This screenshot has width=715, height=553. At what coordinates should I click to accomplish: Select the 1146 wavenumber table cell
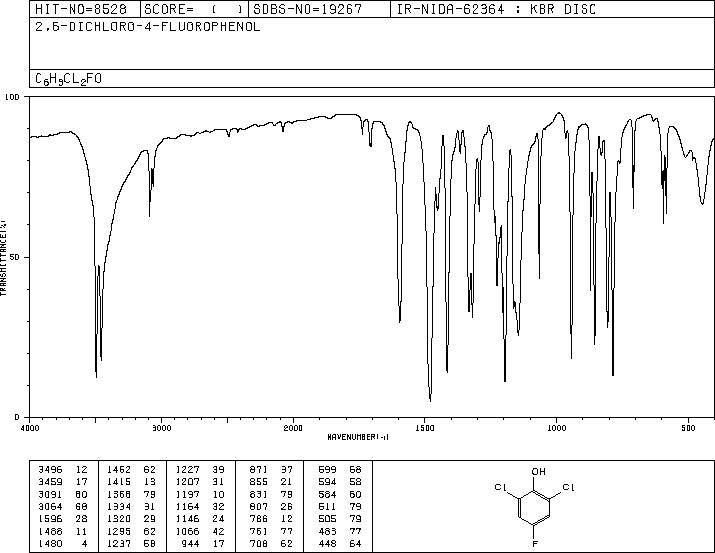(x=187, y=519)
